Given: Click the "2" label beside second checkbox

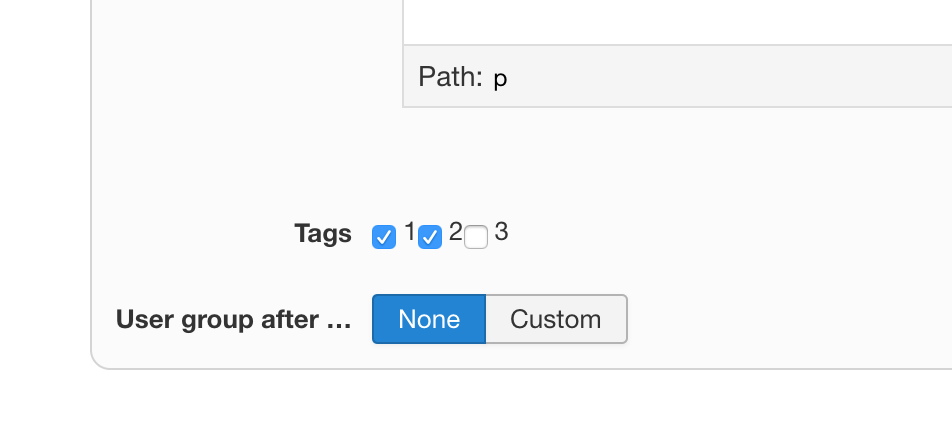Looking at the screenshot, I should pyautogui.click(x=456, y=233).
